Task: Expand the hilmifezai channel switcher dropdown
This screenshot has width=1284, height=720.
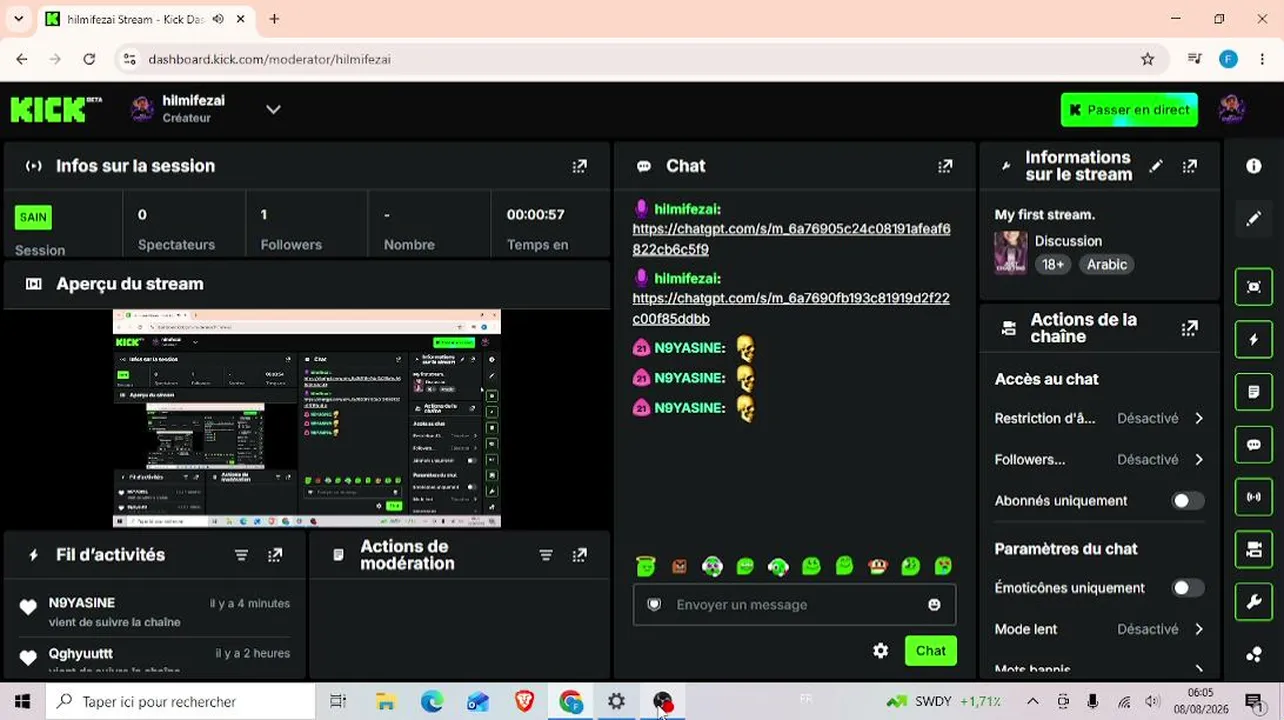Action: coord(273,109)
